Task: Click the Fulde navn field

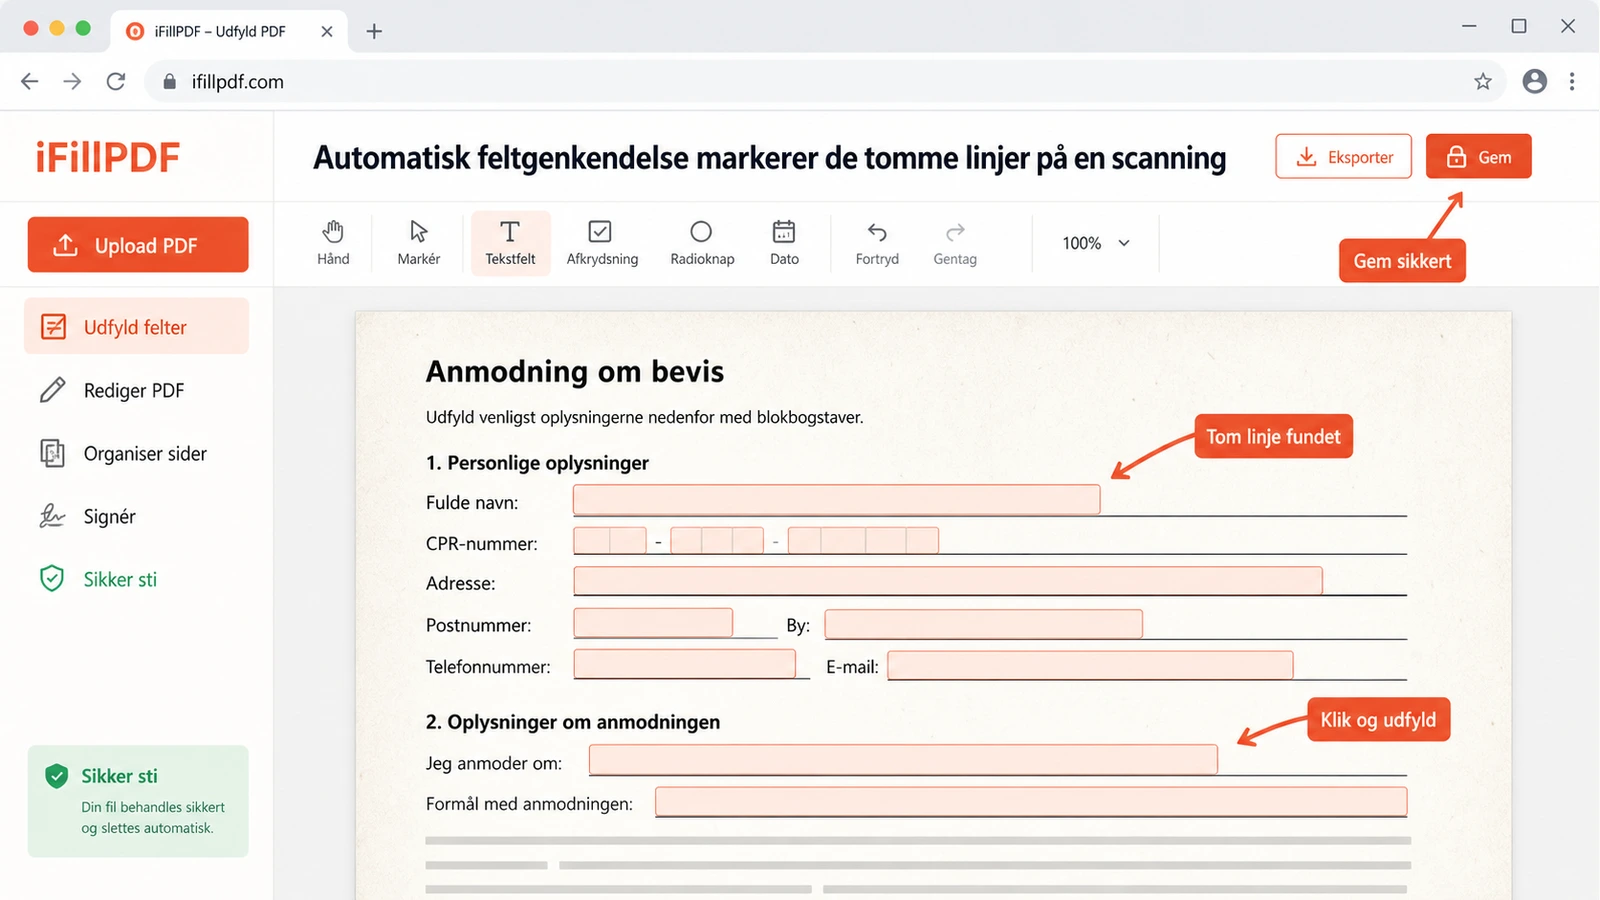Action: click(836, 500)
